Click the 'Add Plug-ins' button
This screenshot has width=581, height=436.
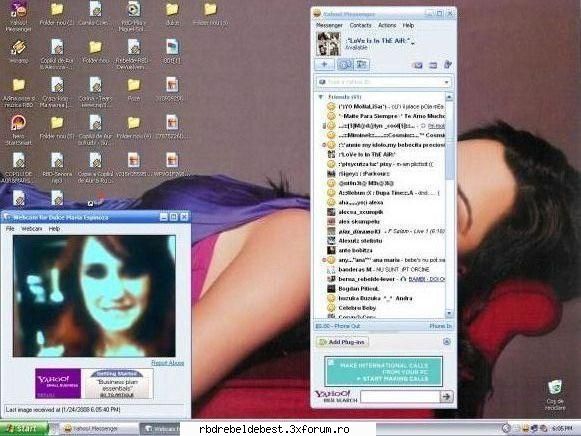pos(342,342)
